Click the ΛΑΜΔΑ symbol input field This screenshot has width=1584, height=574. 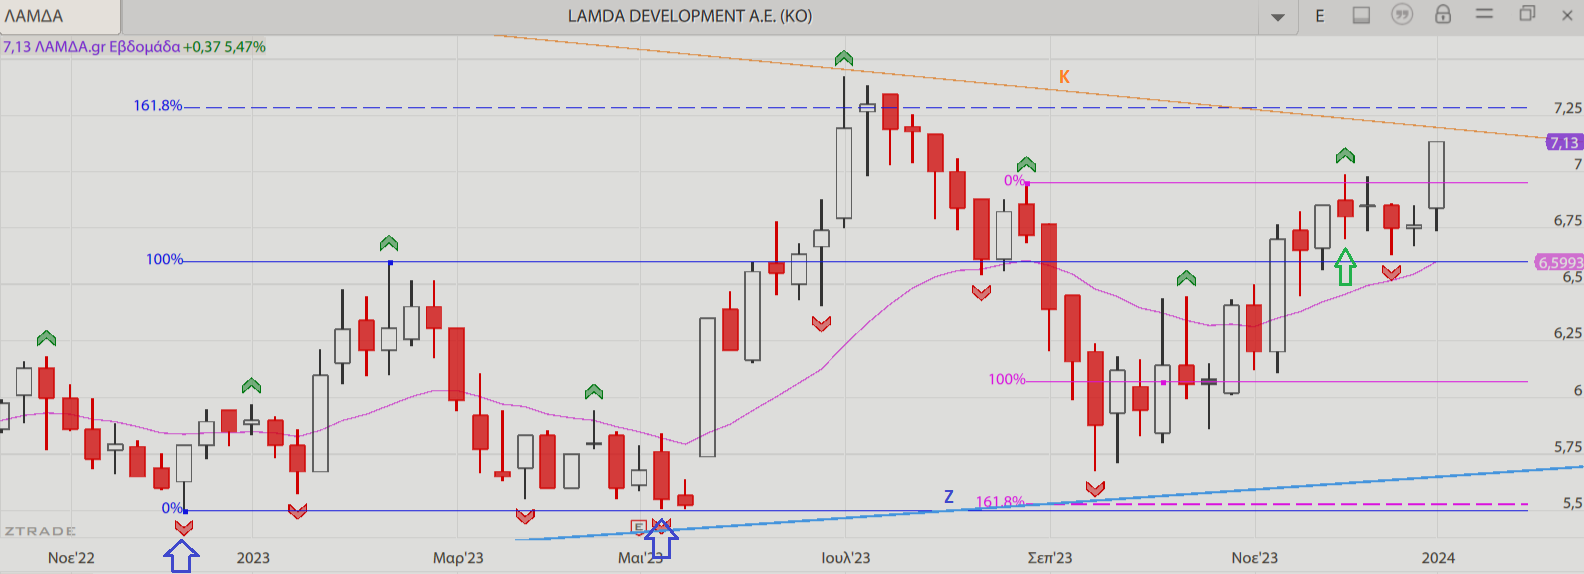tap(60, 16)
